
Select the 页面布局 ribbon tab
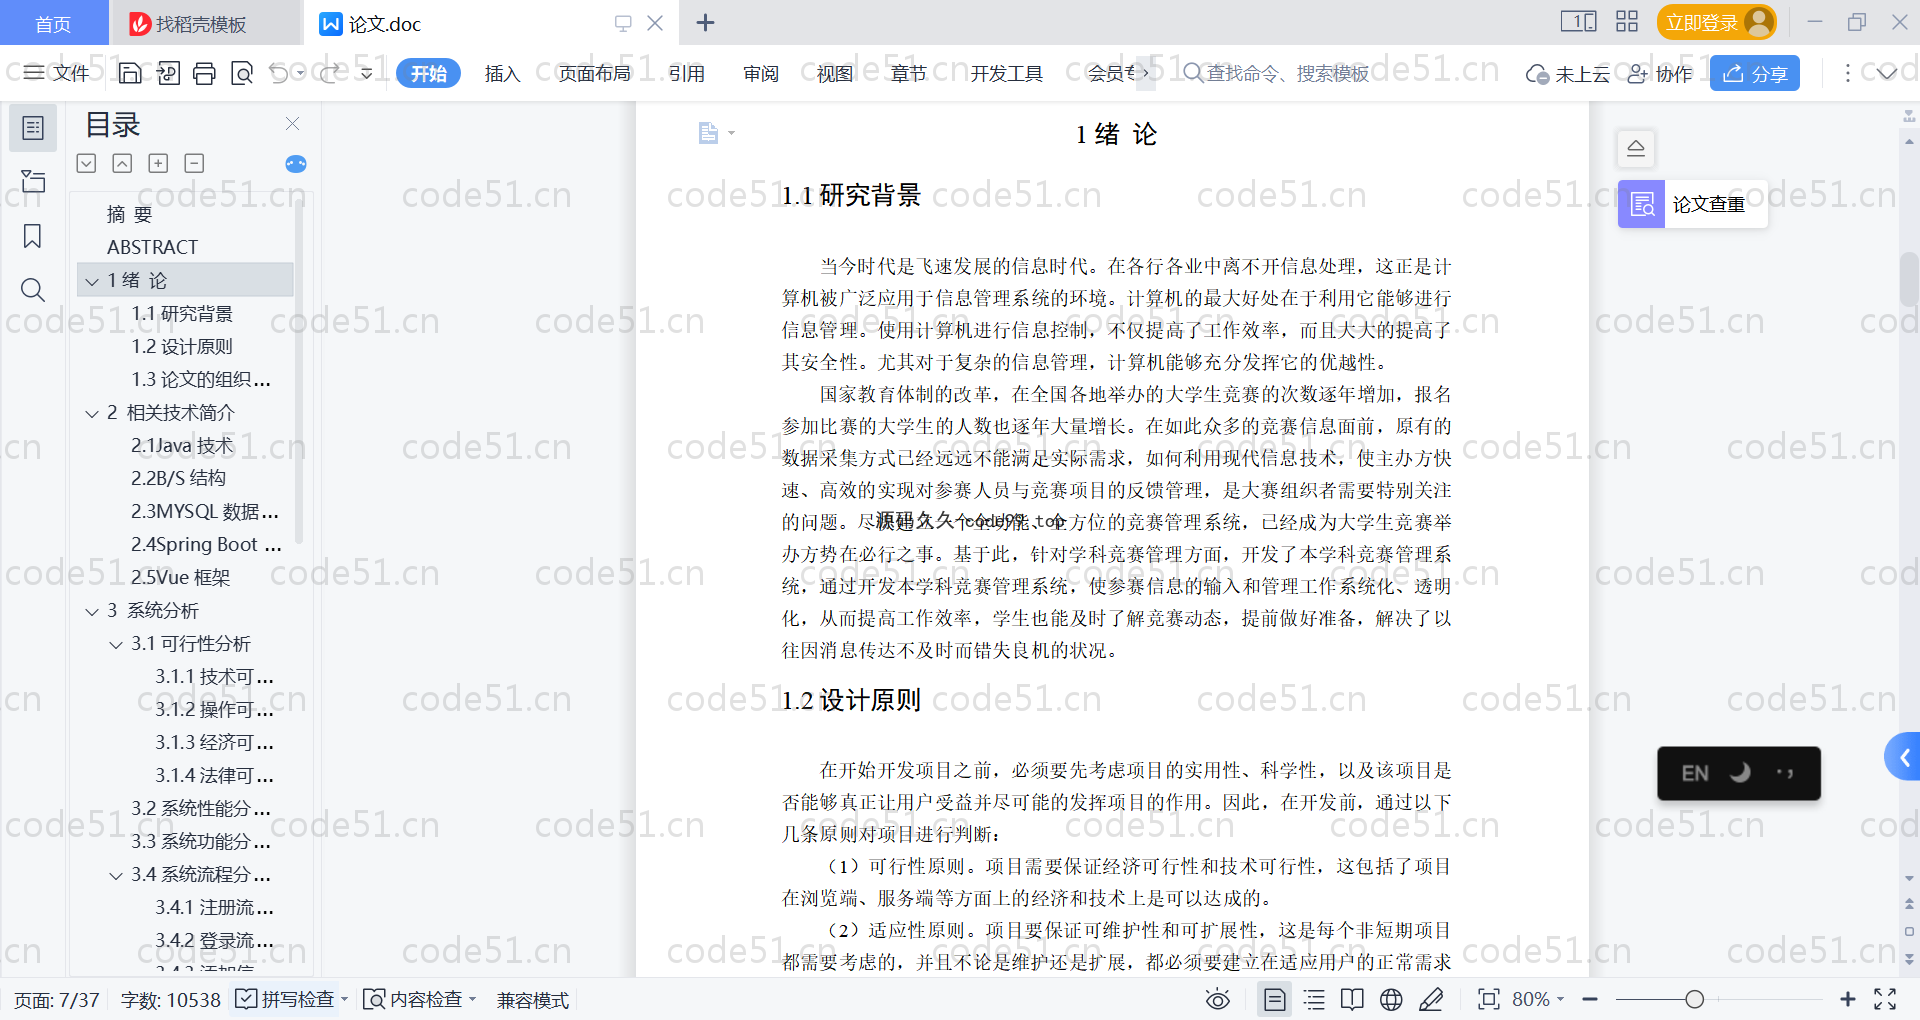[x=594, y=73]
